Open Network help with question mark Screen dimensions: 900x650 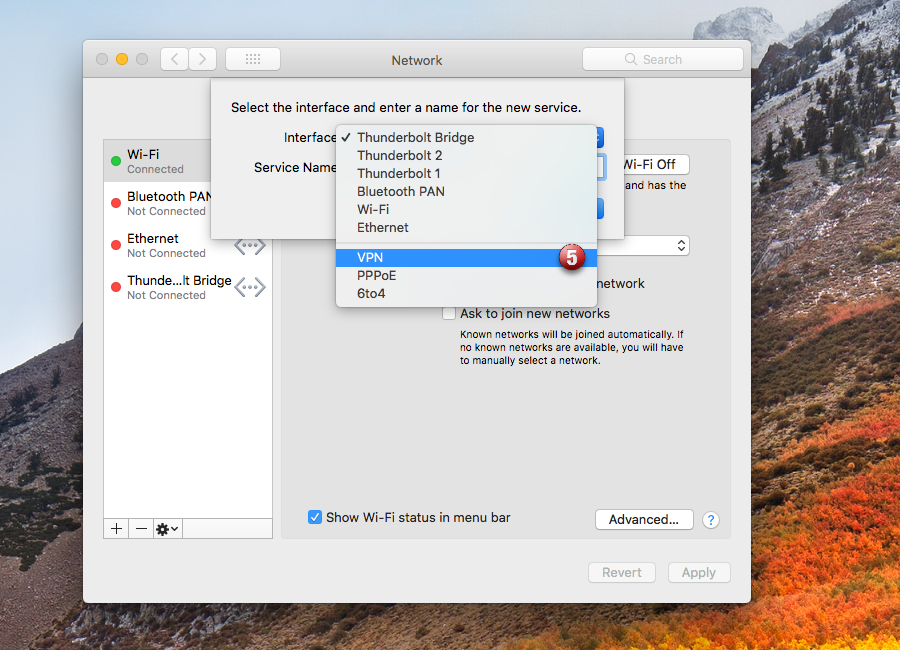click(711, 520)
